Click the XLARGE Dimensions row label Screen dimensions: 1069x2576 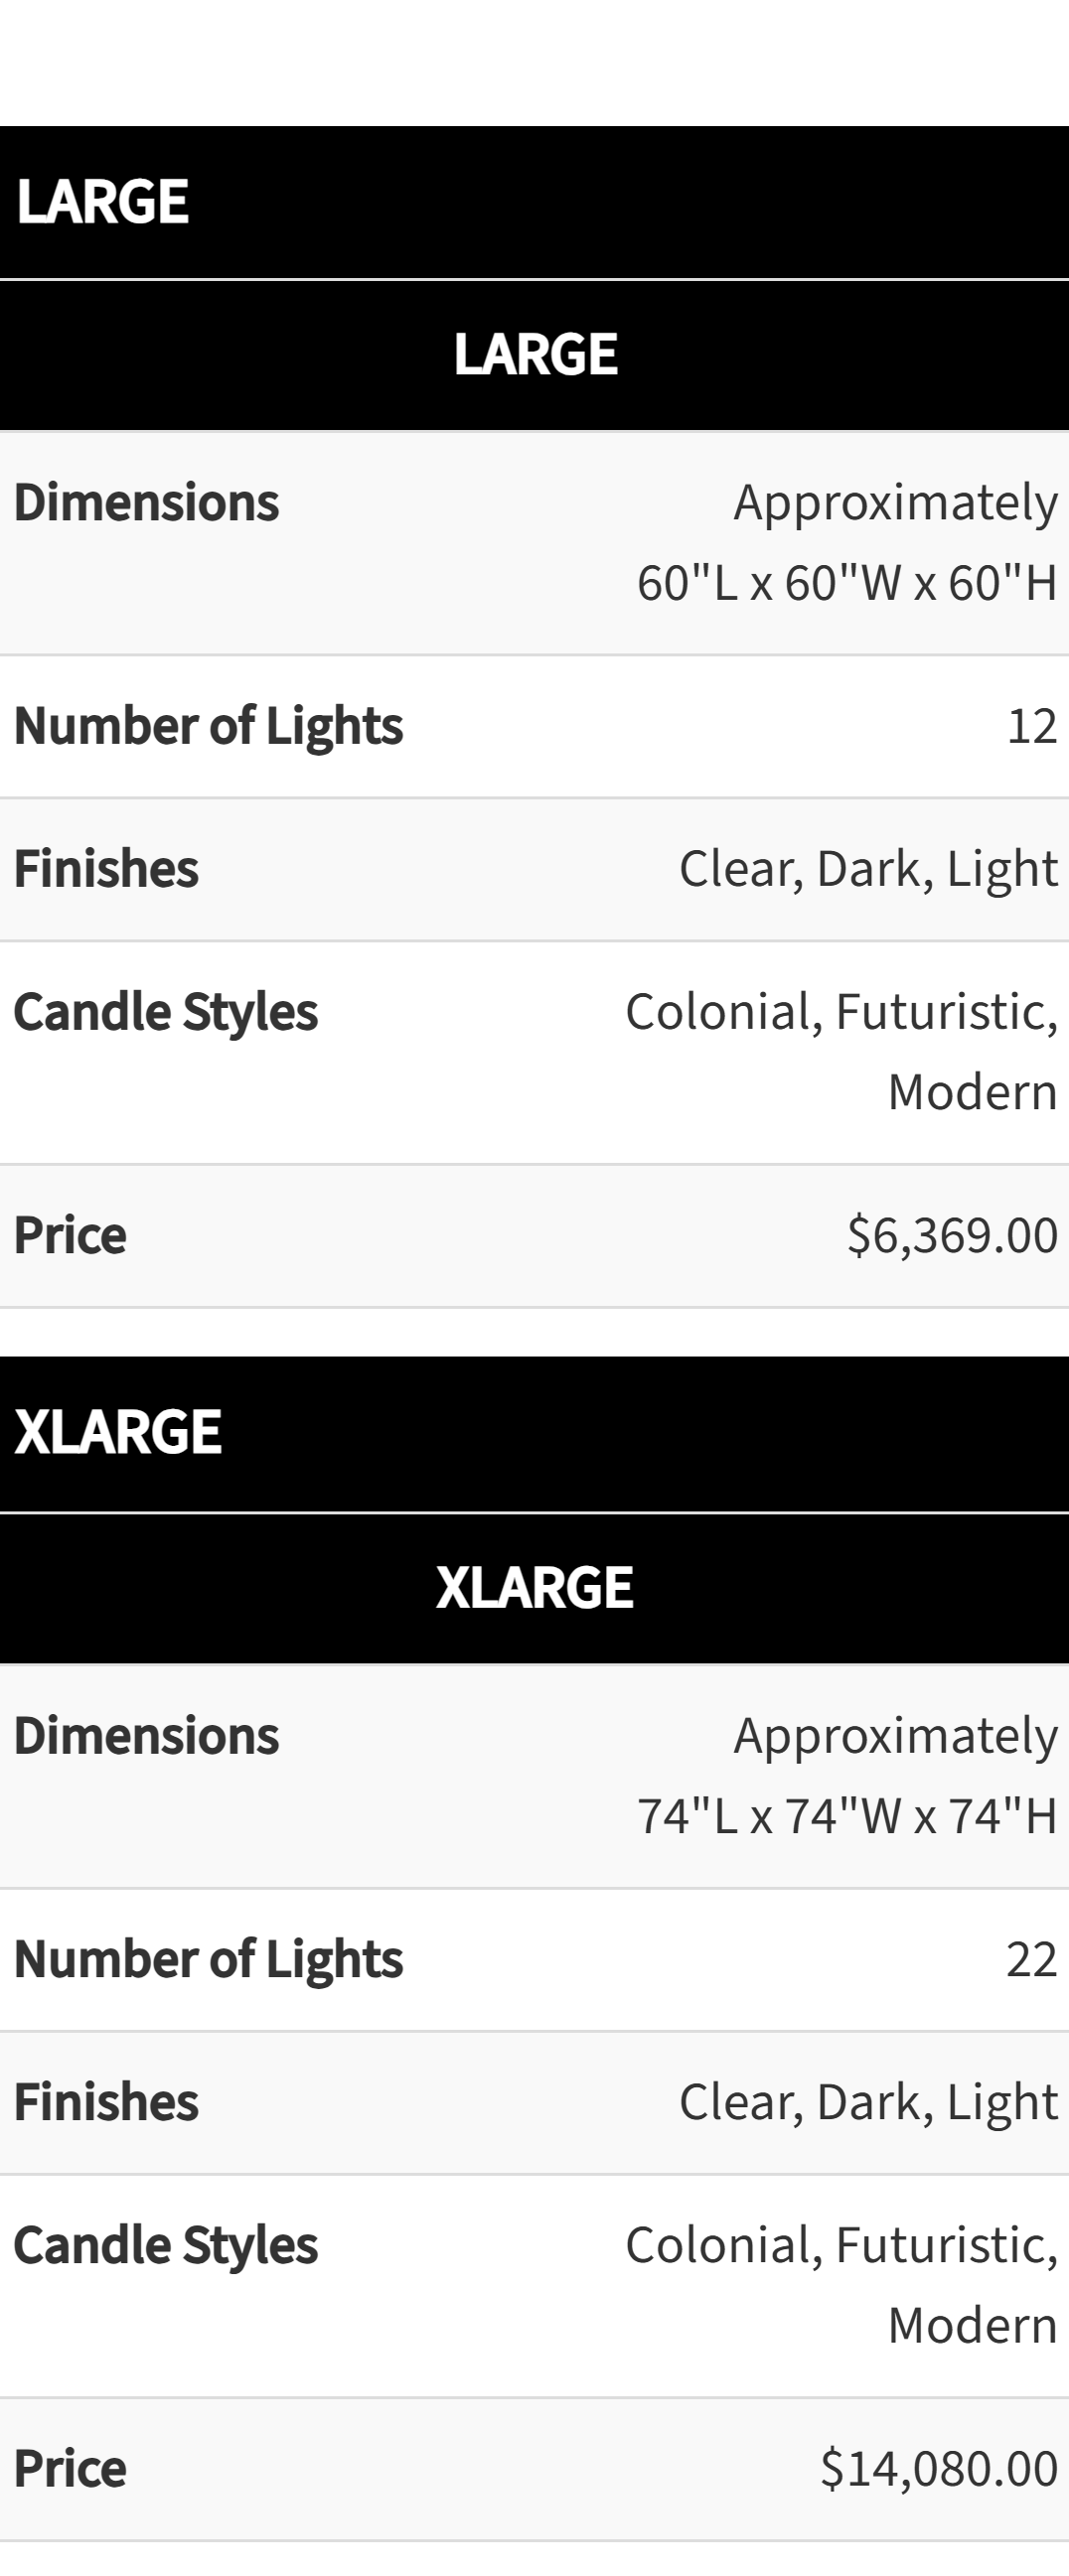coord(146,1735)
